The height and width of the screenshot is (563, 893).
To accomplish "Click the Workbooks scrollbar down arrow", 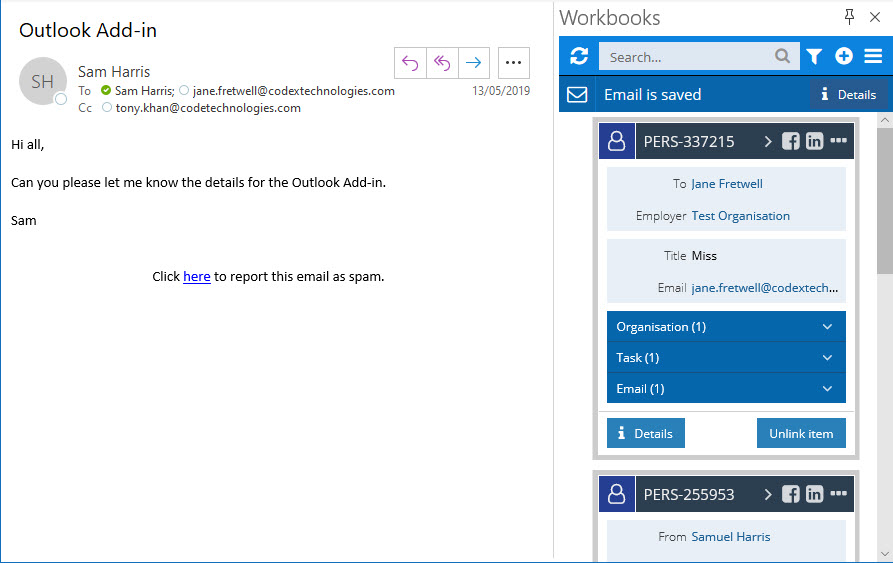I will pyautogui.click(x=884, y=553).
